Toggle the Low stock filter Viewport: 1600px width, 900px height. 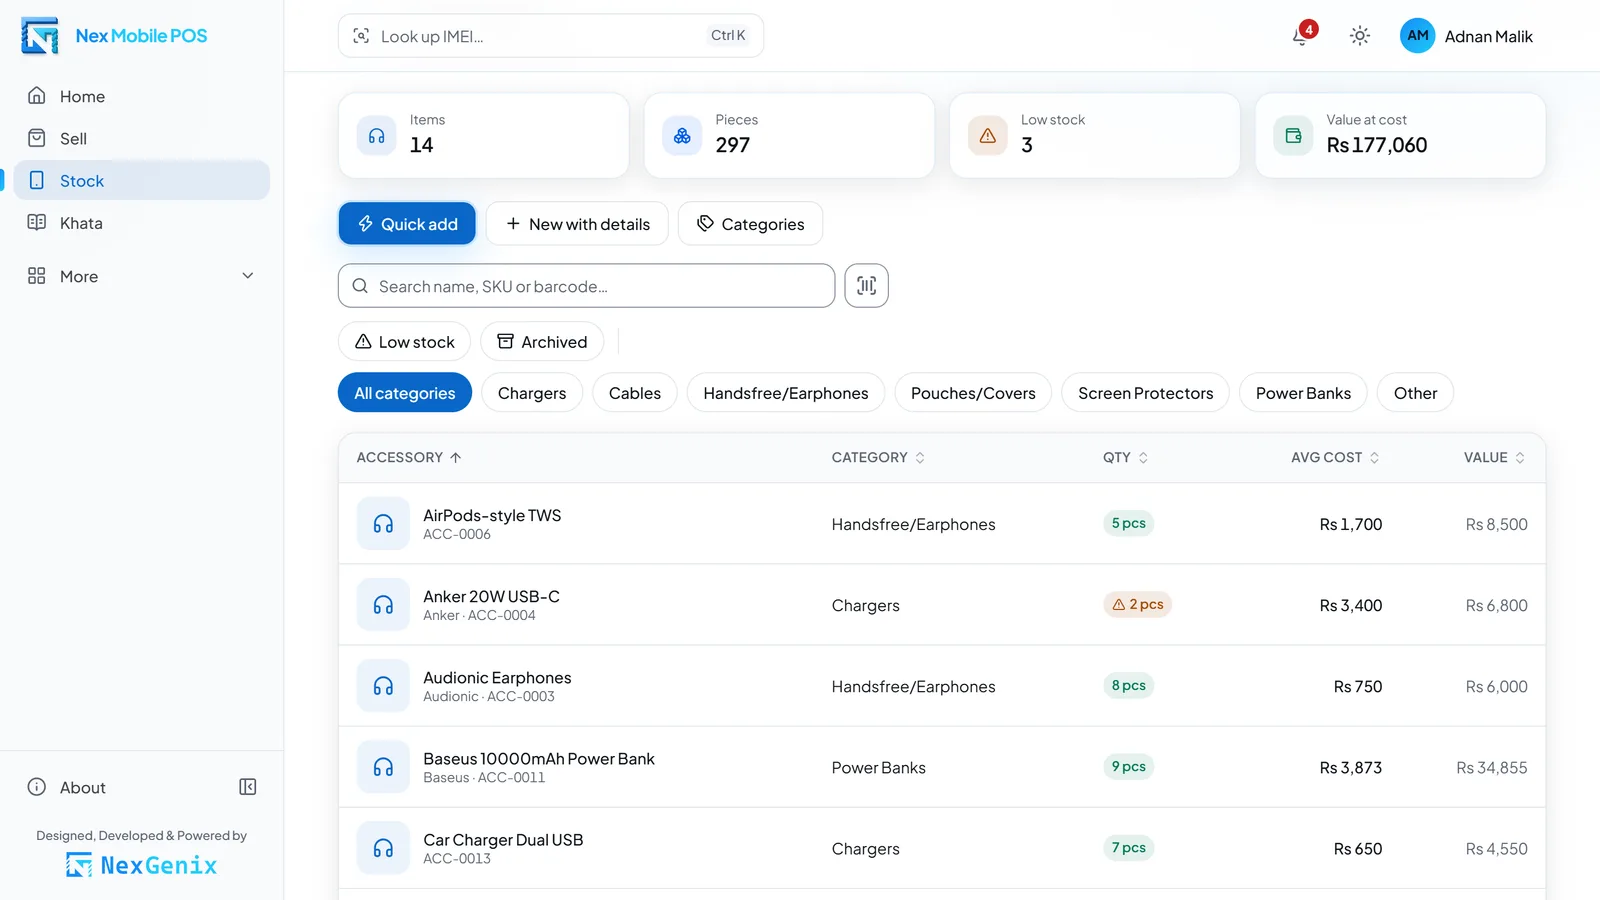pos(404,342)
